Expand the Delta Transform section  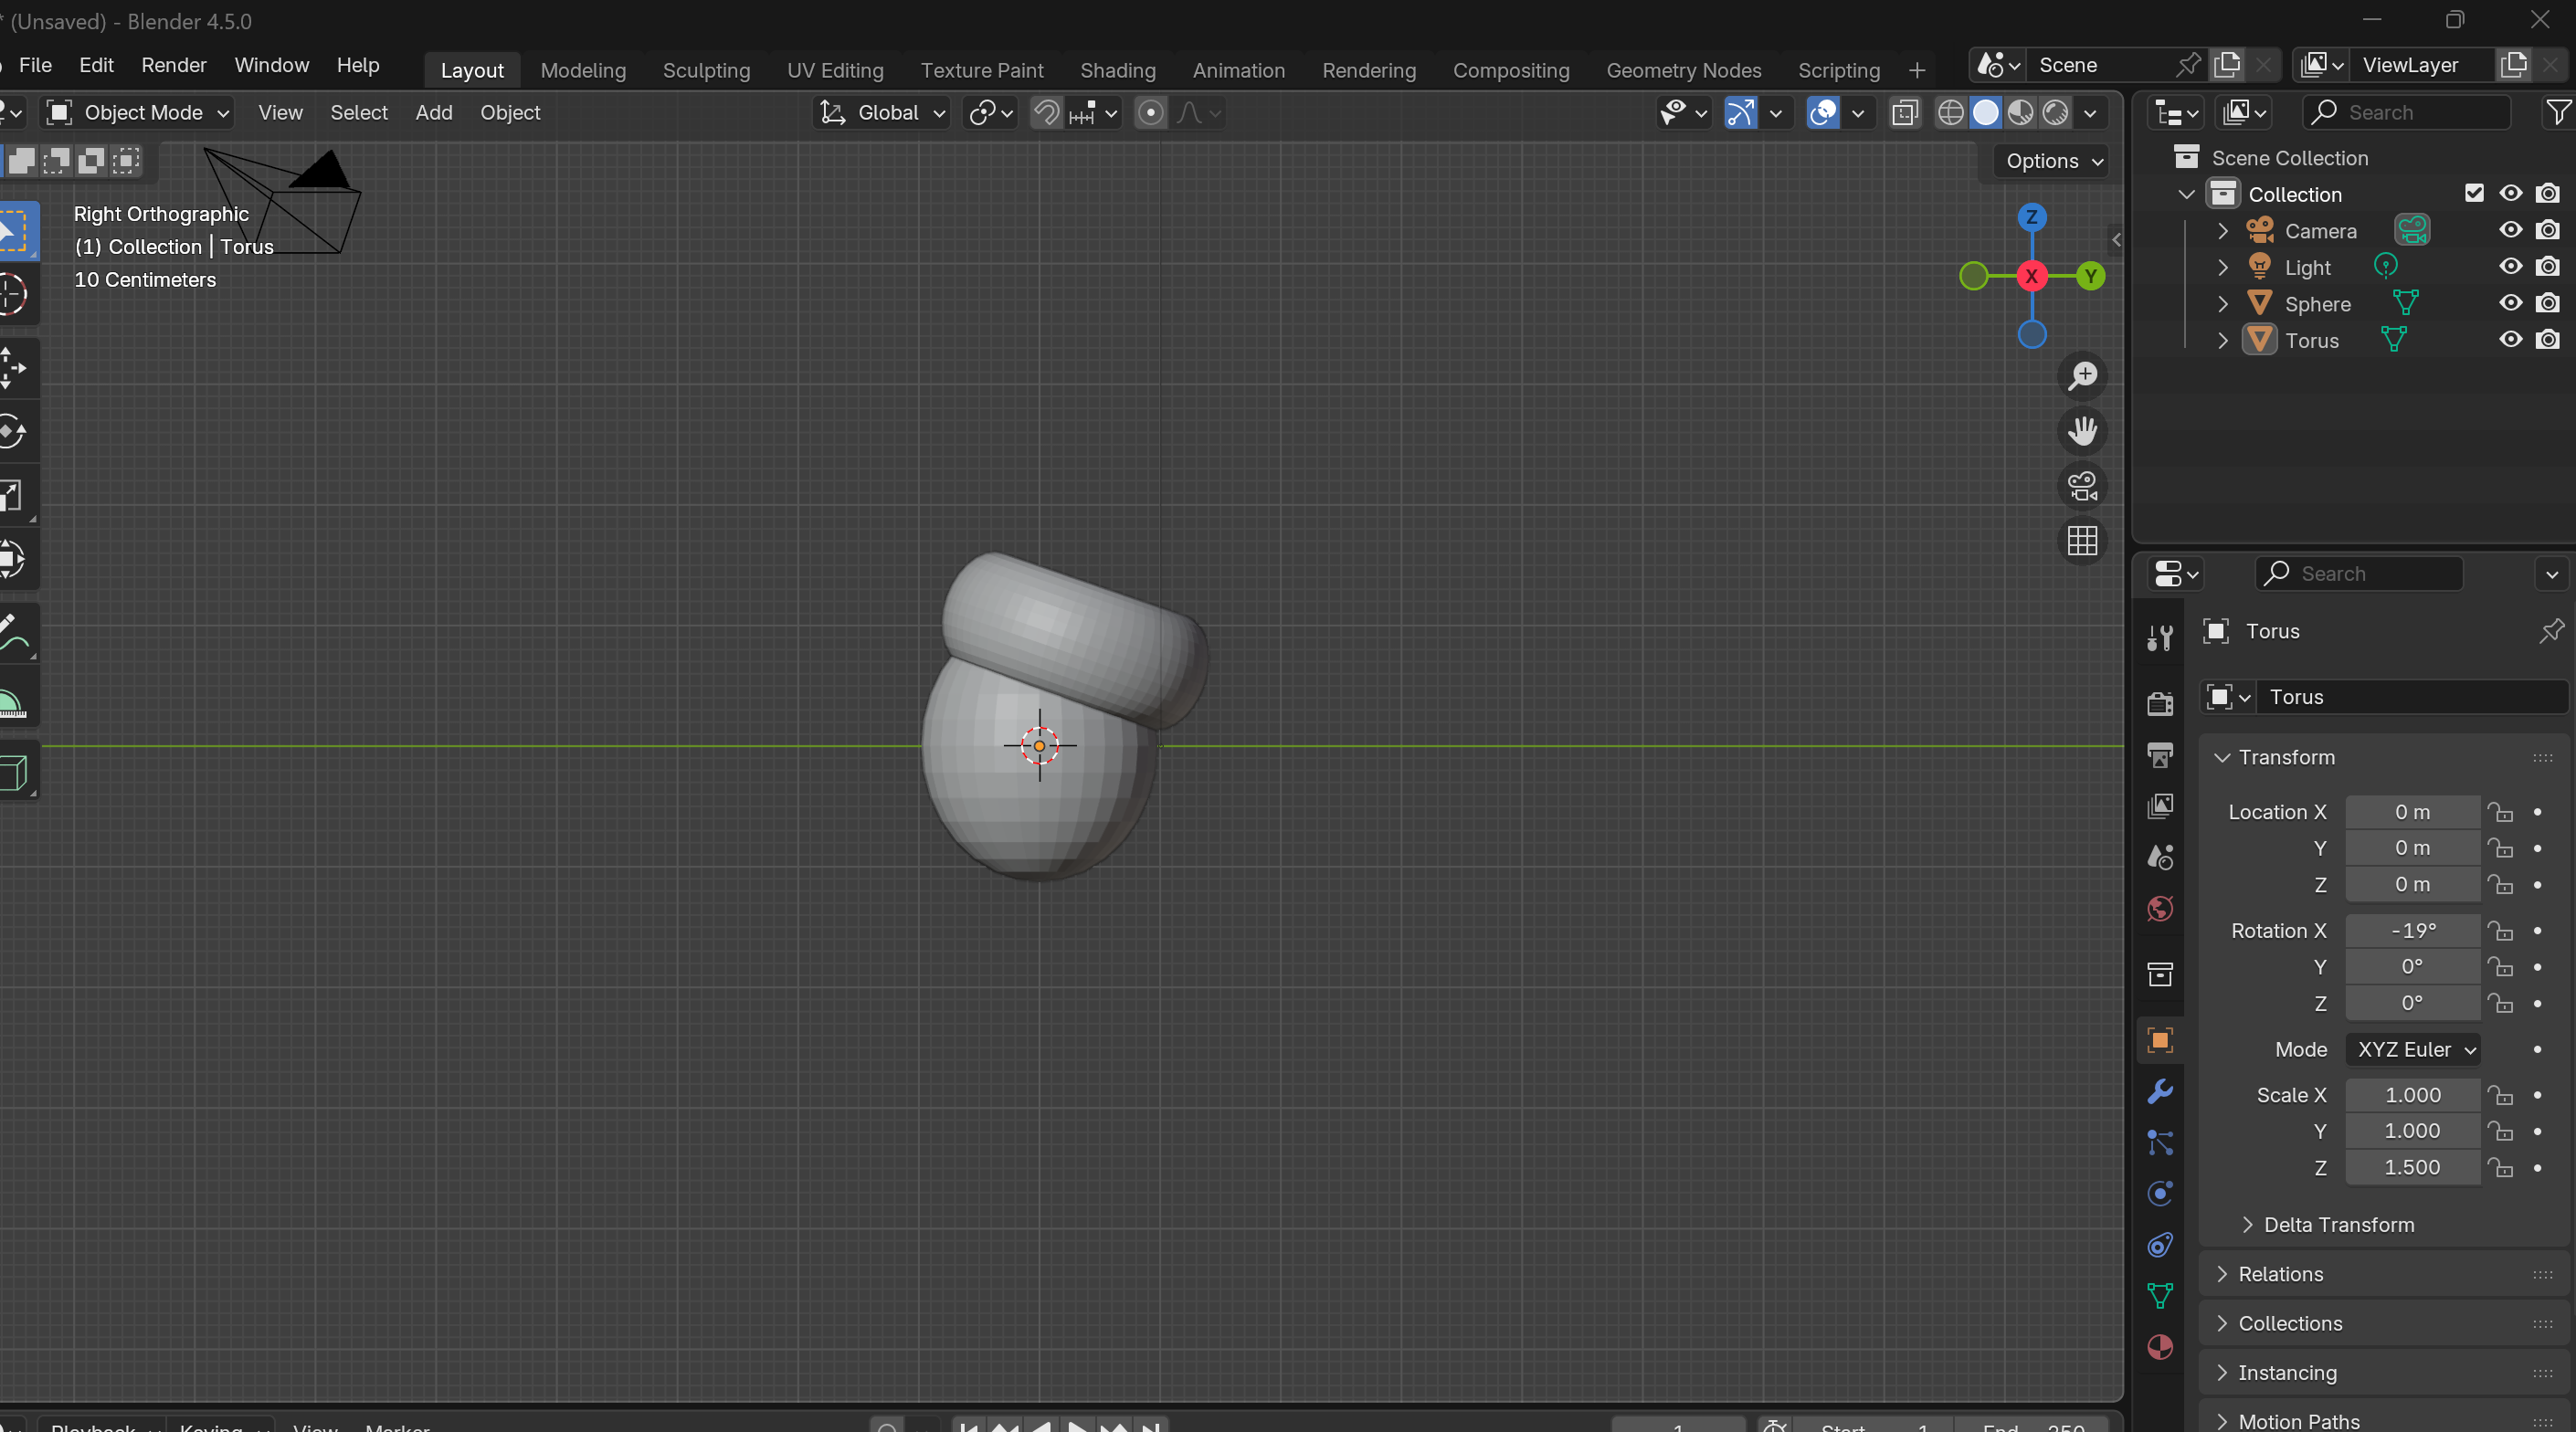(2338, 1225)
